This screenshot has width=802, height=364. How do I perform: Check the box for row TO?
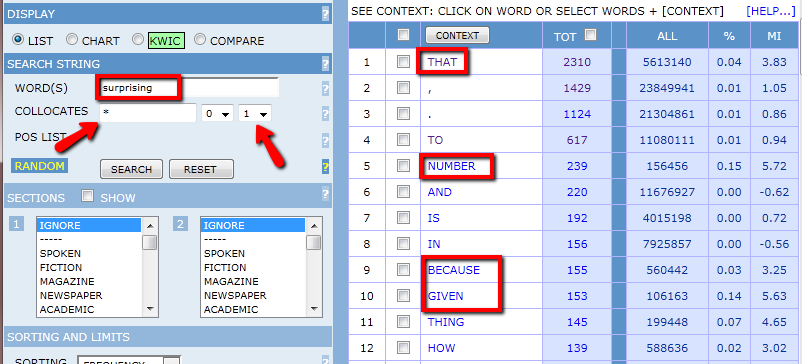click(404, 140)
